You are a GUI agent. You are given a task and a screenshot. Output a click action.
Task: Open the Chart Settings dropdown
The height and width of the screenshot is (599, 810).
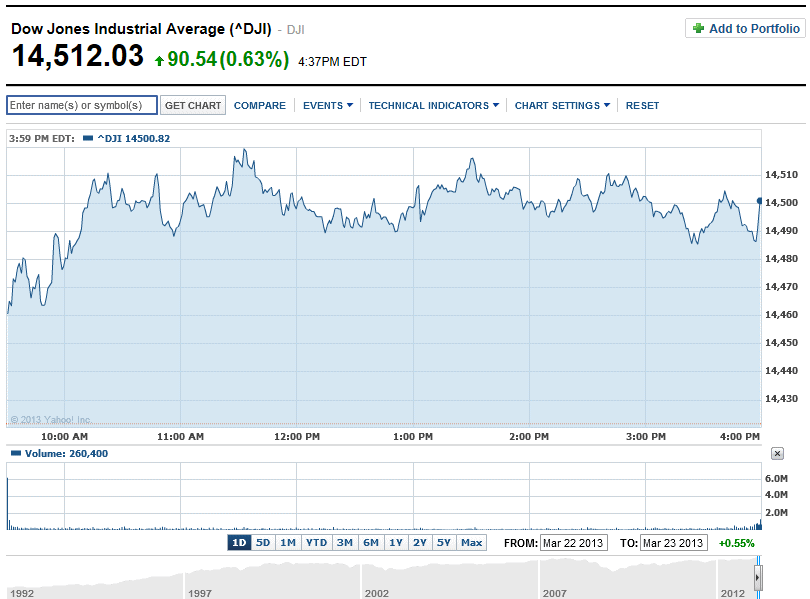coord(562,105)
